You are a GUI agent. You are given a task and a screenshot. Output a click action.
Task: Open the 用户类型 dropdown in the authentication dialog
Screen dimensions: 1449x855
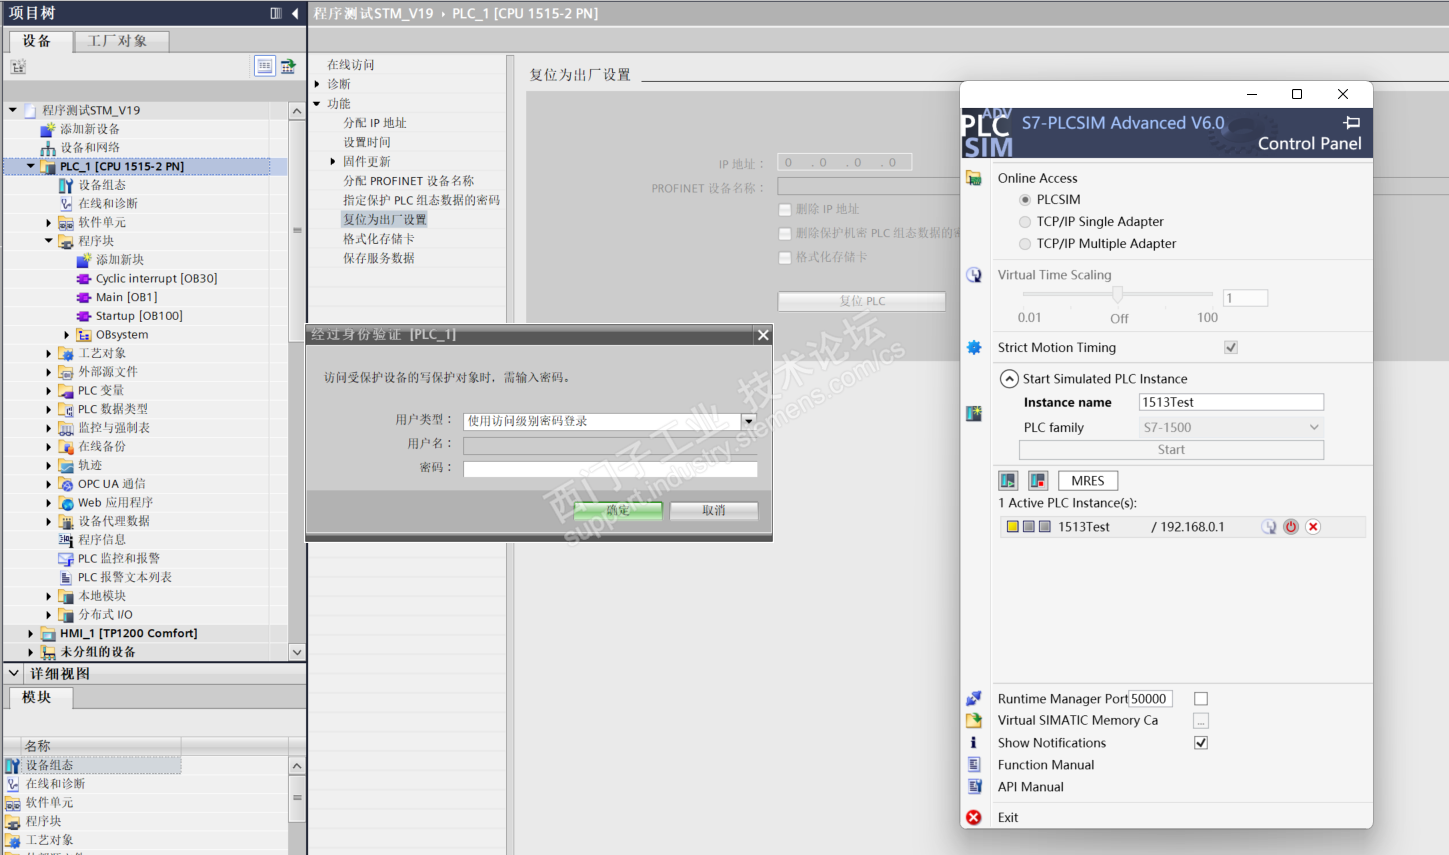pos(749,422)
